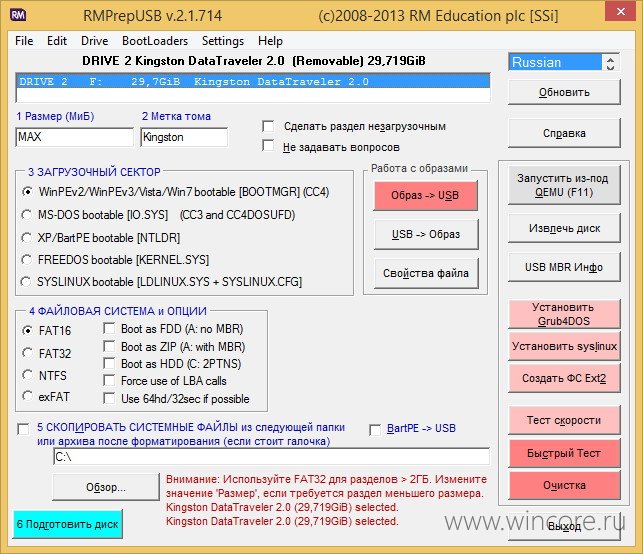
Task: Step the Russian language selector up
Action: 610,59
